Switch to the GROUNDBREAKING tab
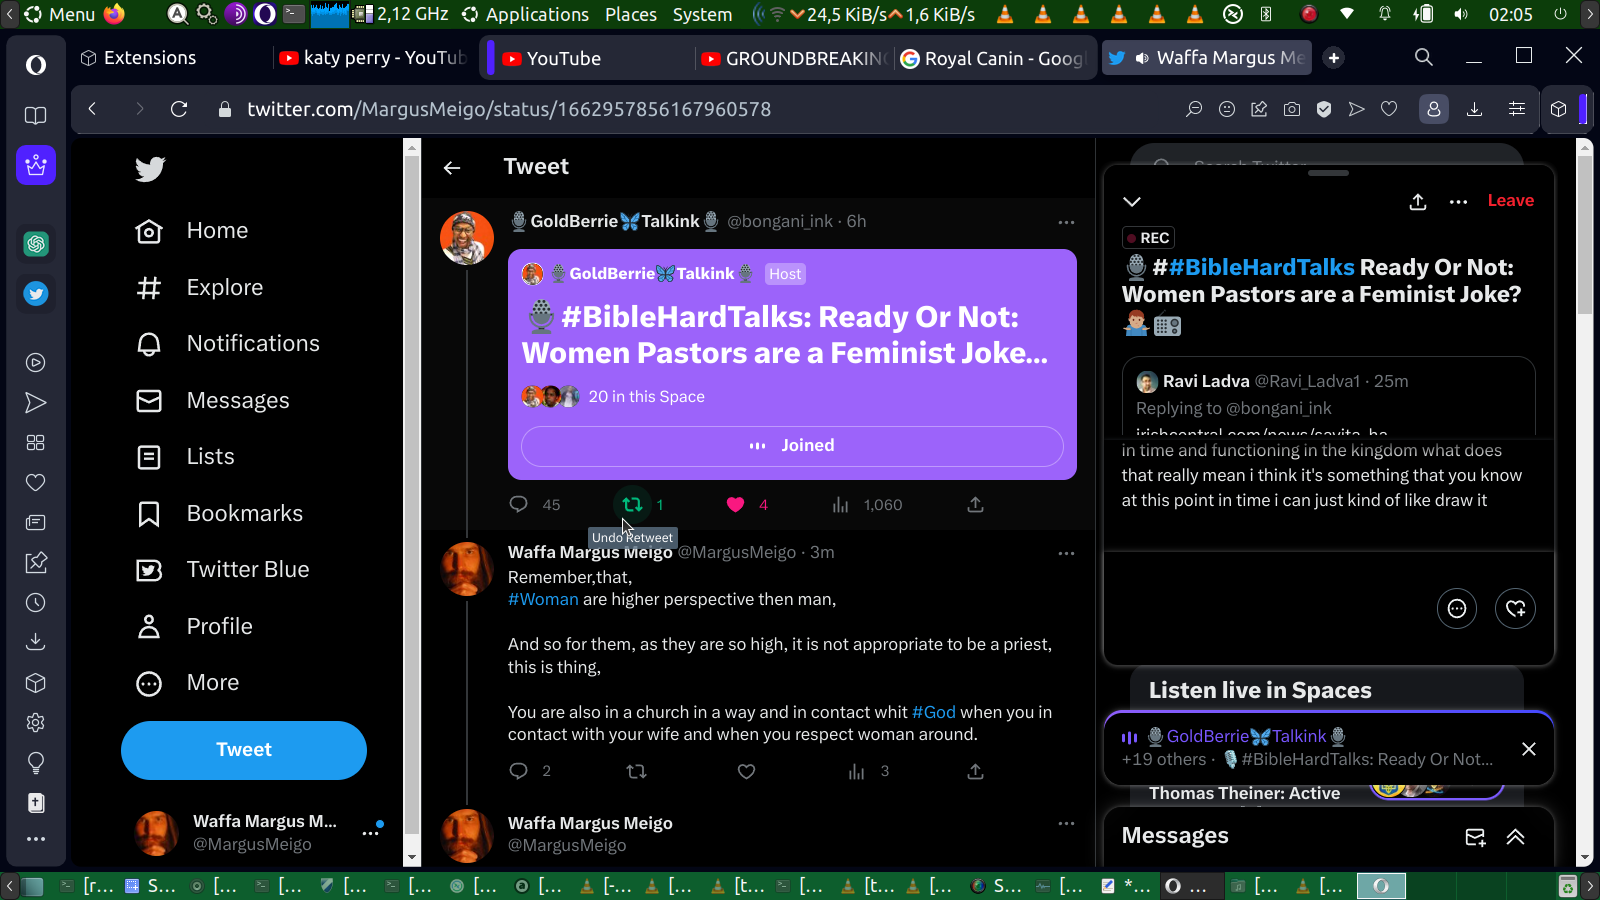Screen dimensions: 1600x900 tap(793, 58)
